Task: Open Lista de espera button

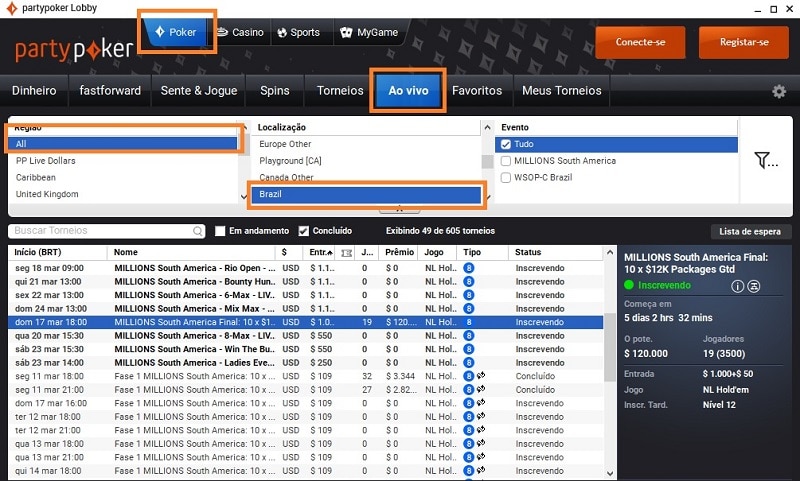Action: (750, 232)
